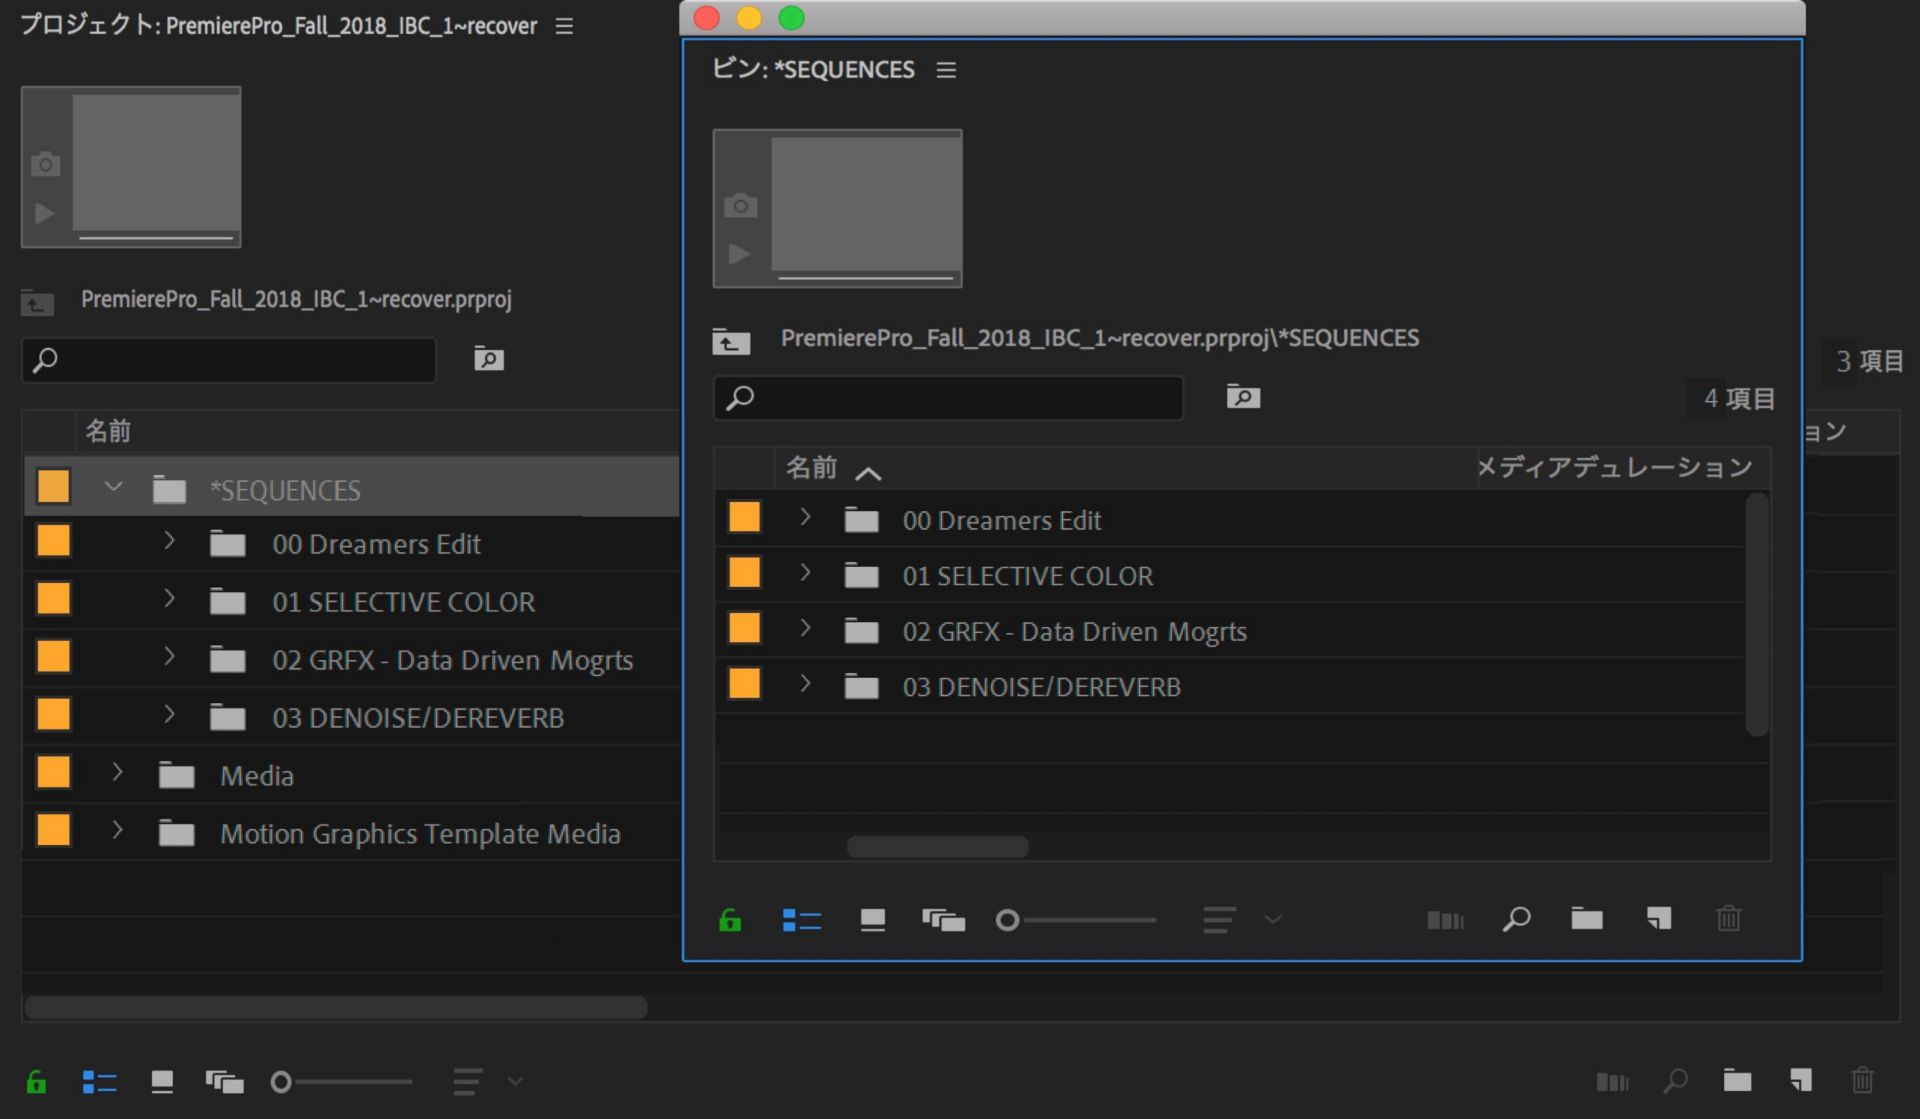This screenshot has height=1119, width=1920.
Task: Expand 01 SELECTIVE COLOR in Project panel
Action: coord(169,599)
